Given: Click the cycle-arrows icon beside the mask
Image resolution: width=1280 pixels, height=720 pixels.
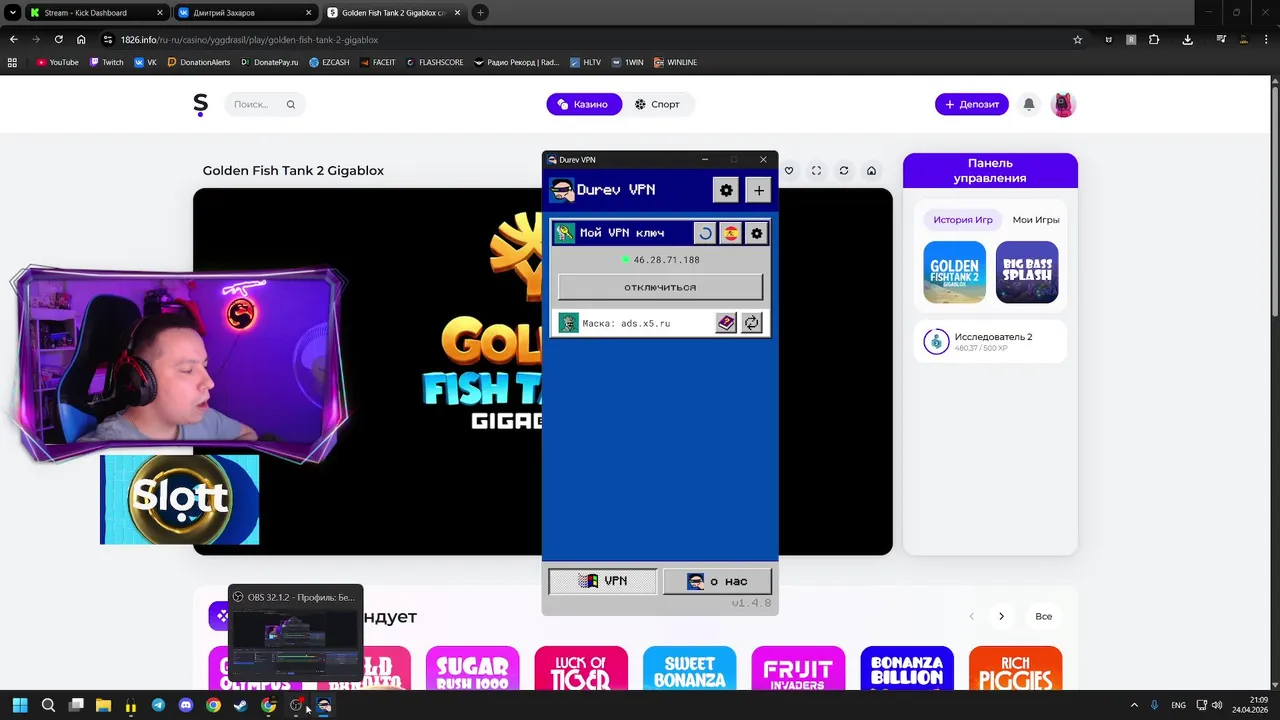Looking at the screenshot, I should (751, 323).
